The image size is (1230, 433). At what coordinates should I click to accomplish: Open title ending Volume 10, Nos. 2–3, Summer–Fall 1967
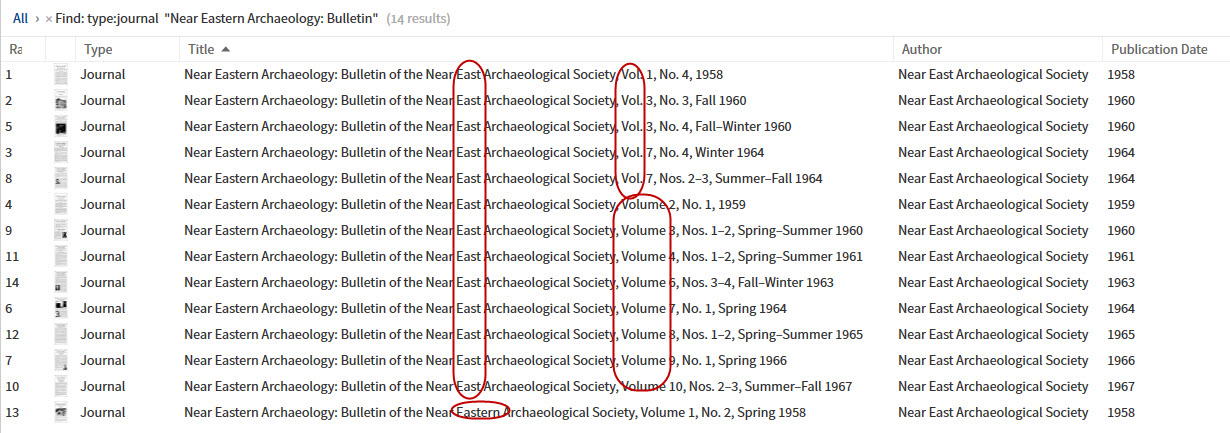click(x=518, y=386)
